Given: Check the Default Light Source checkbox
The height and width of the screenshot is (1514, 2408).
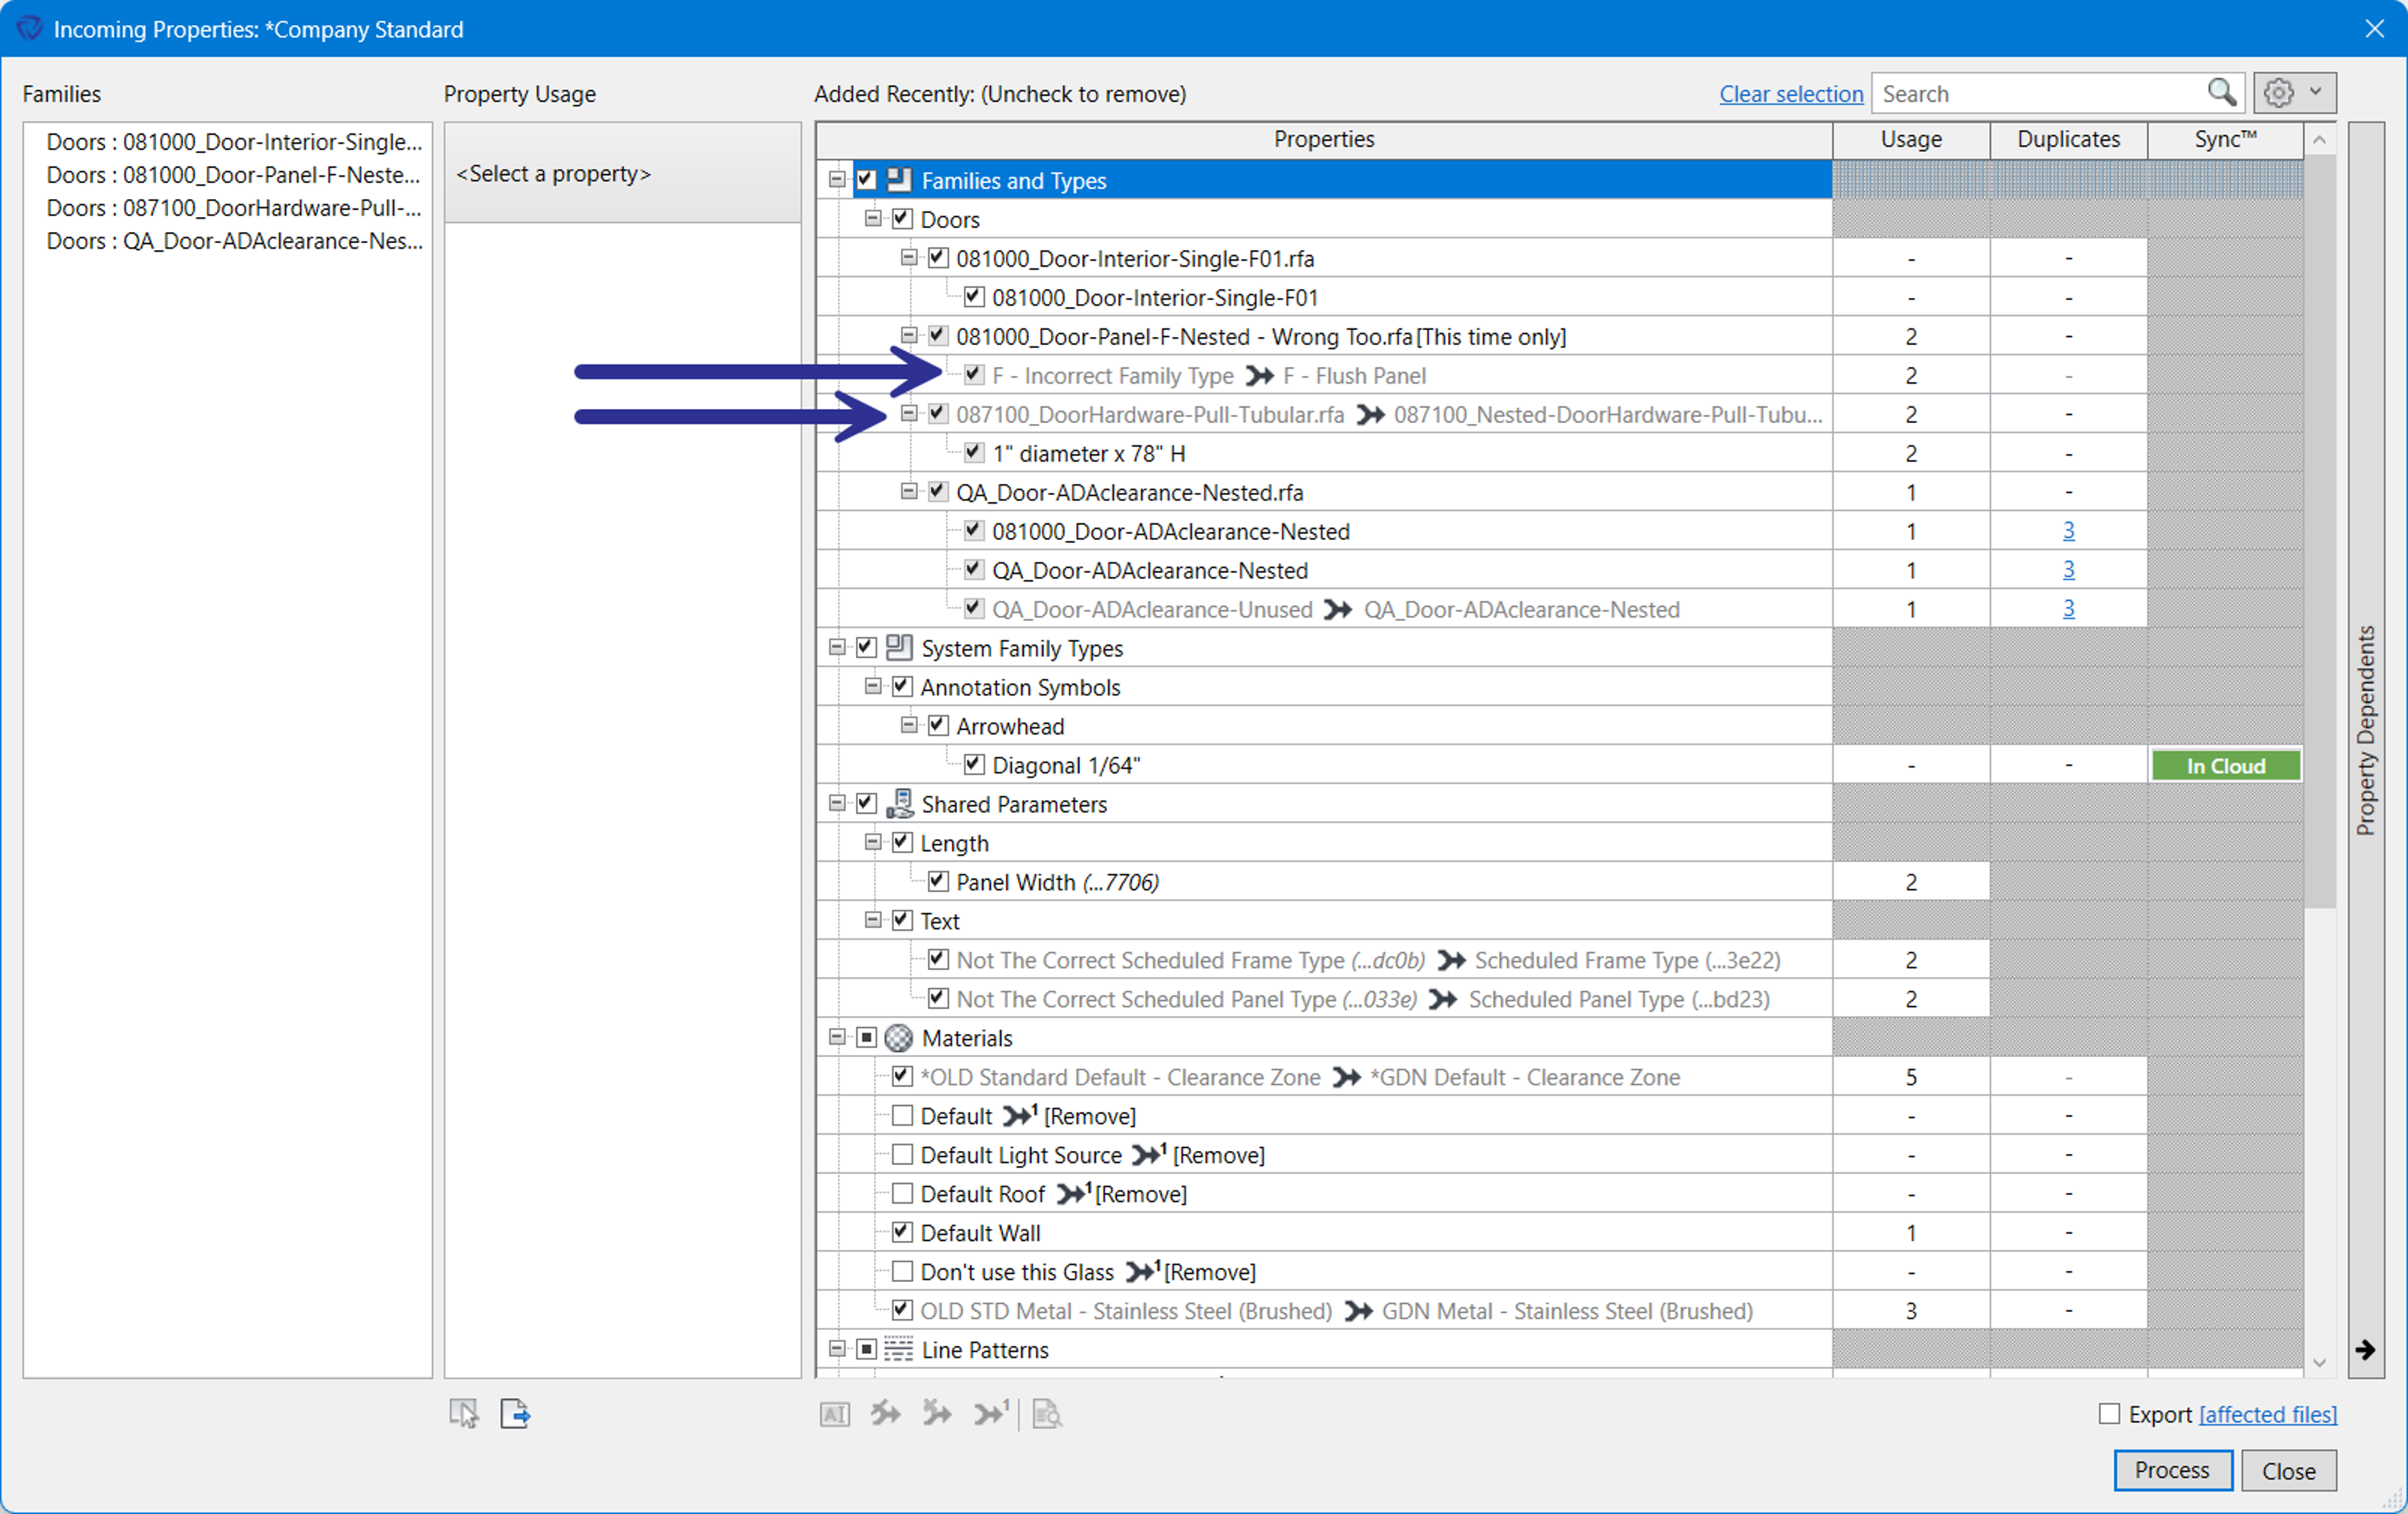Looking at the screenshot, I should click(x=902, y=1154).
